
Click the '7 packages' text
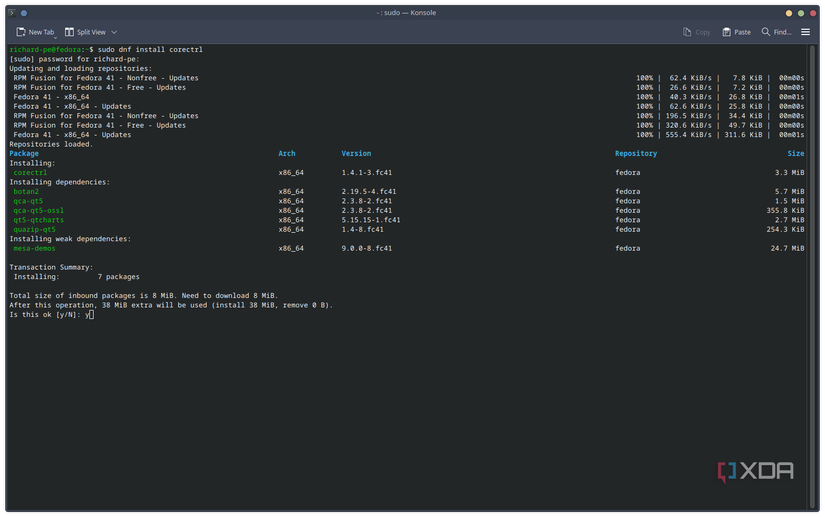tap(118, 277)
